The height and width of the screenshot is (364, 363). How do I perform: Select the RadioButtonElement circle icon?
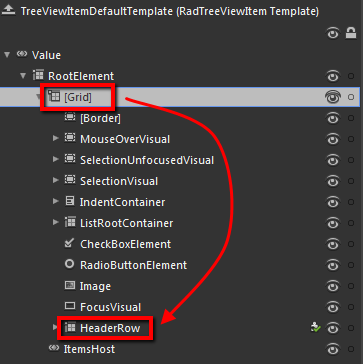[x=69, y=265]
